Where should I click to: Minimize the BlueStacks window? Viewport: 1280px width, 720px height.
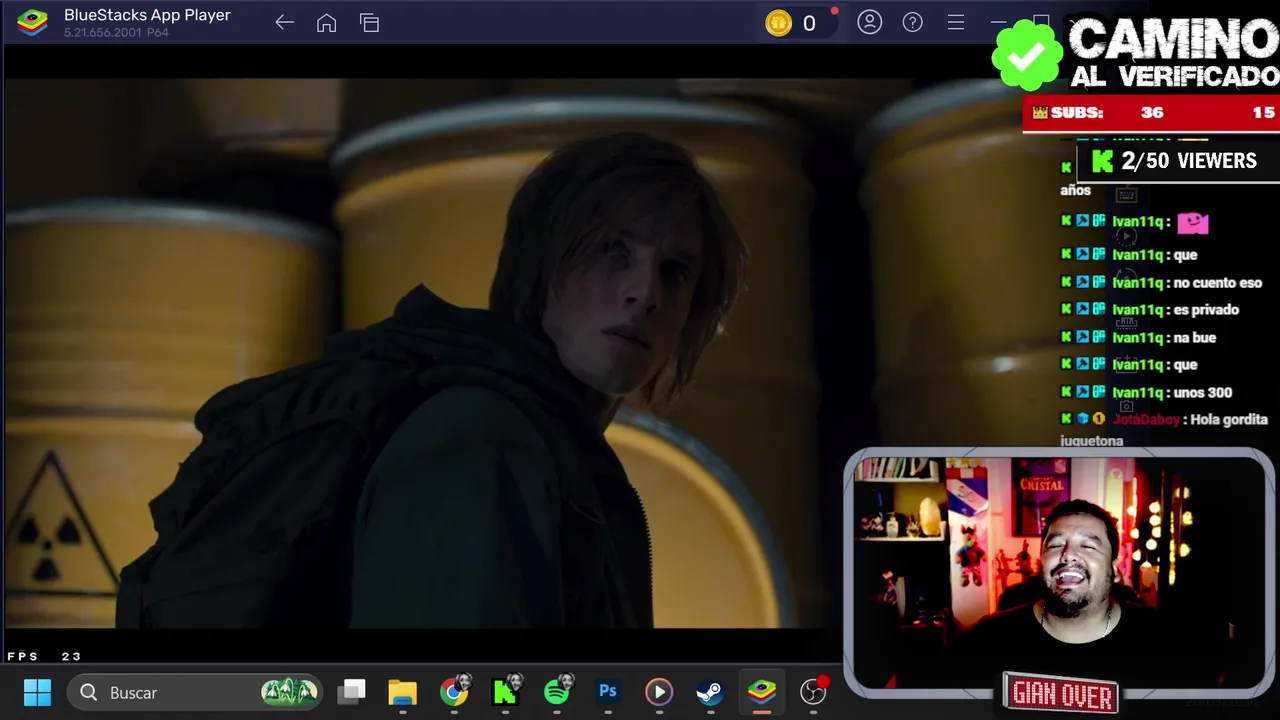click(998, 22)
